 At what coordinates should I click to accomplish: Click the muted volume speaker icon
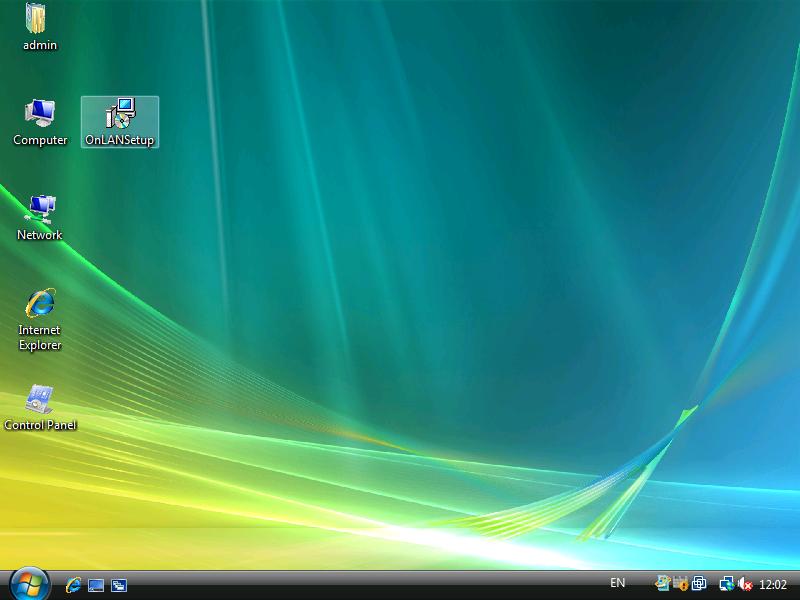tap(744, 584)
